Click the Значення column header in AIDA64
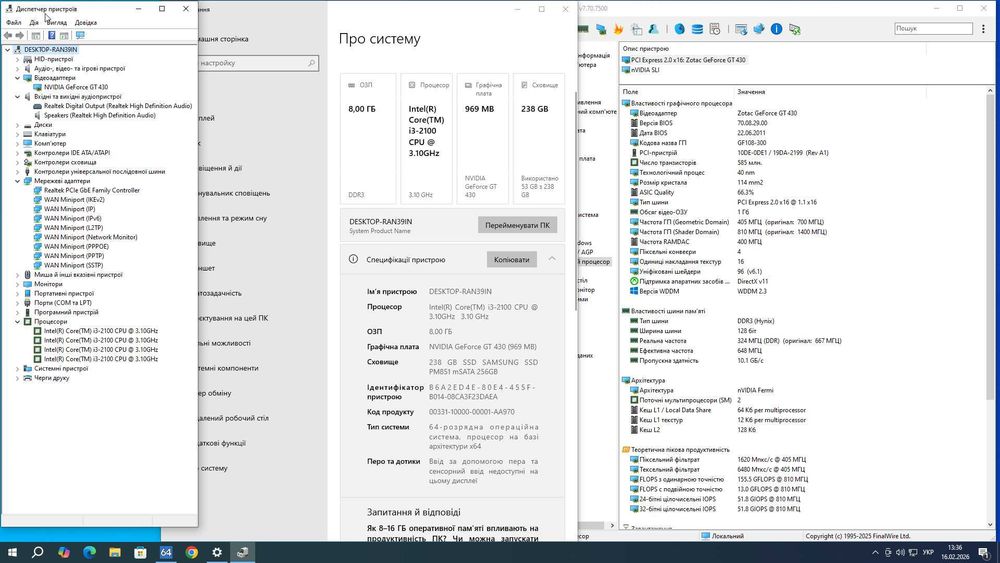 (751, 92)
